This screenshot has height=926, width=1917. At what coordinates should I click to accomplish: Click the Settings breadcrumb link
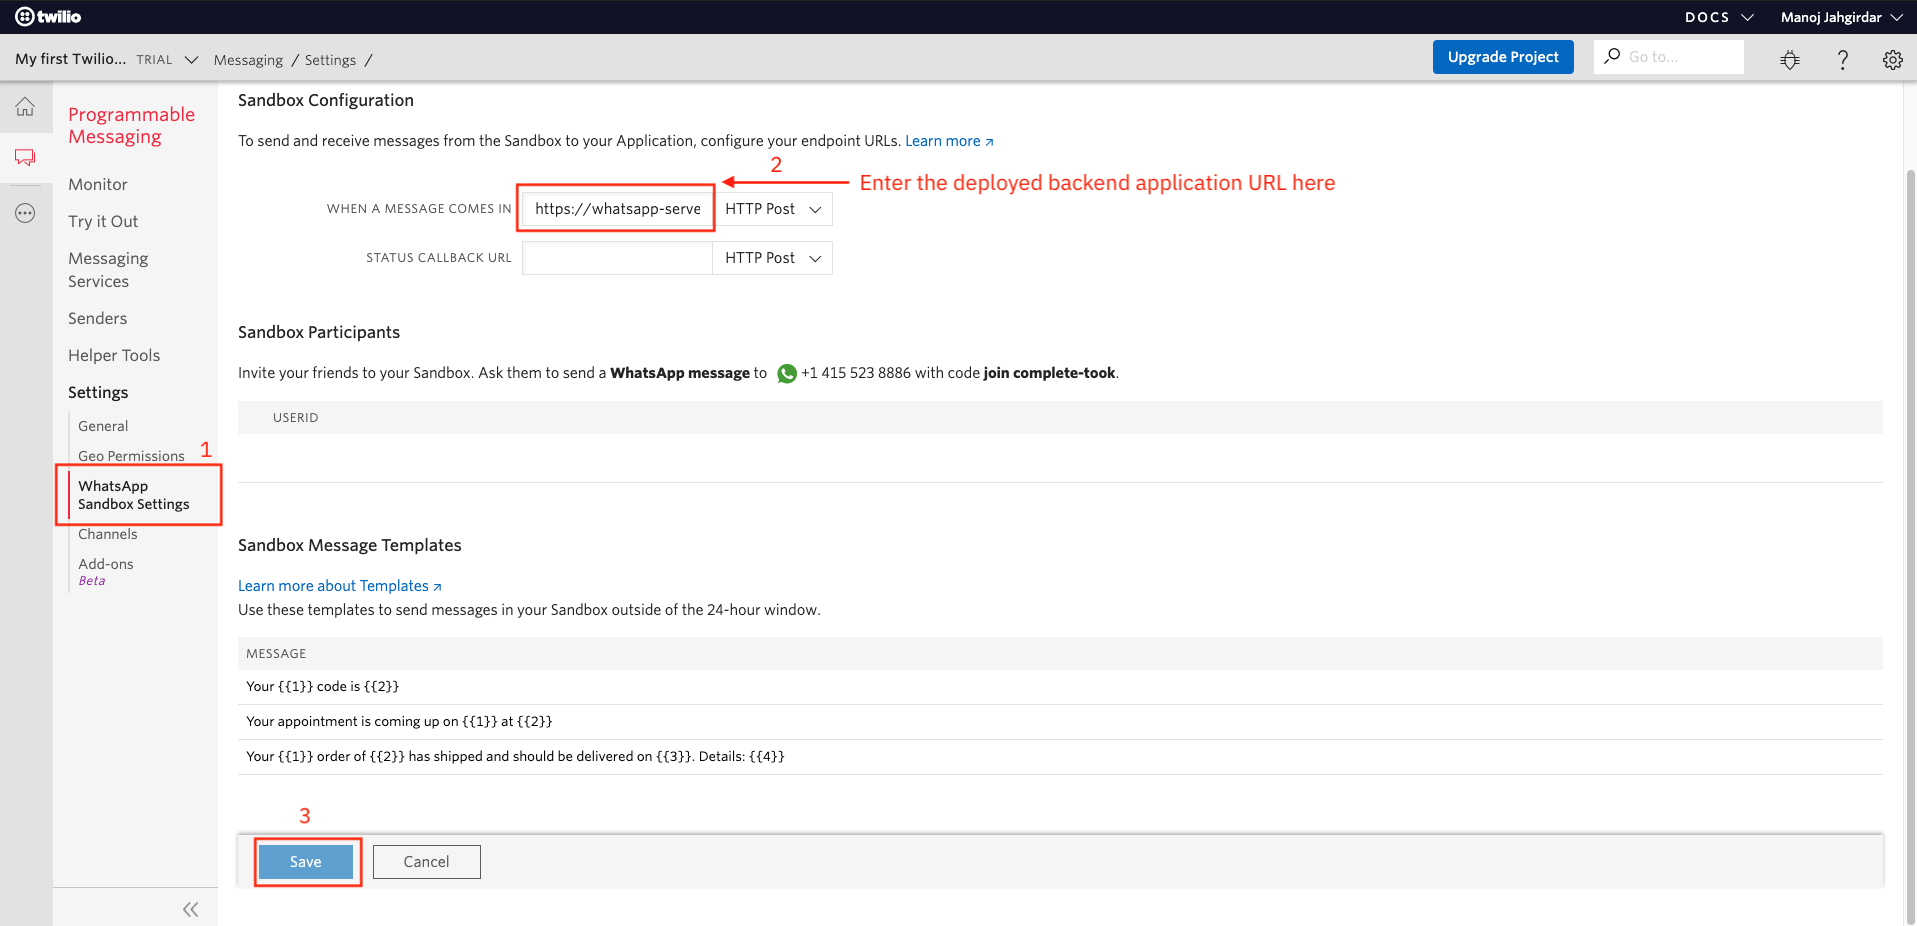point(330,60)
